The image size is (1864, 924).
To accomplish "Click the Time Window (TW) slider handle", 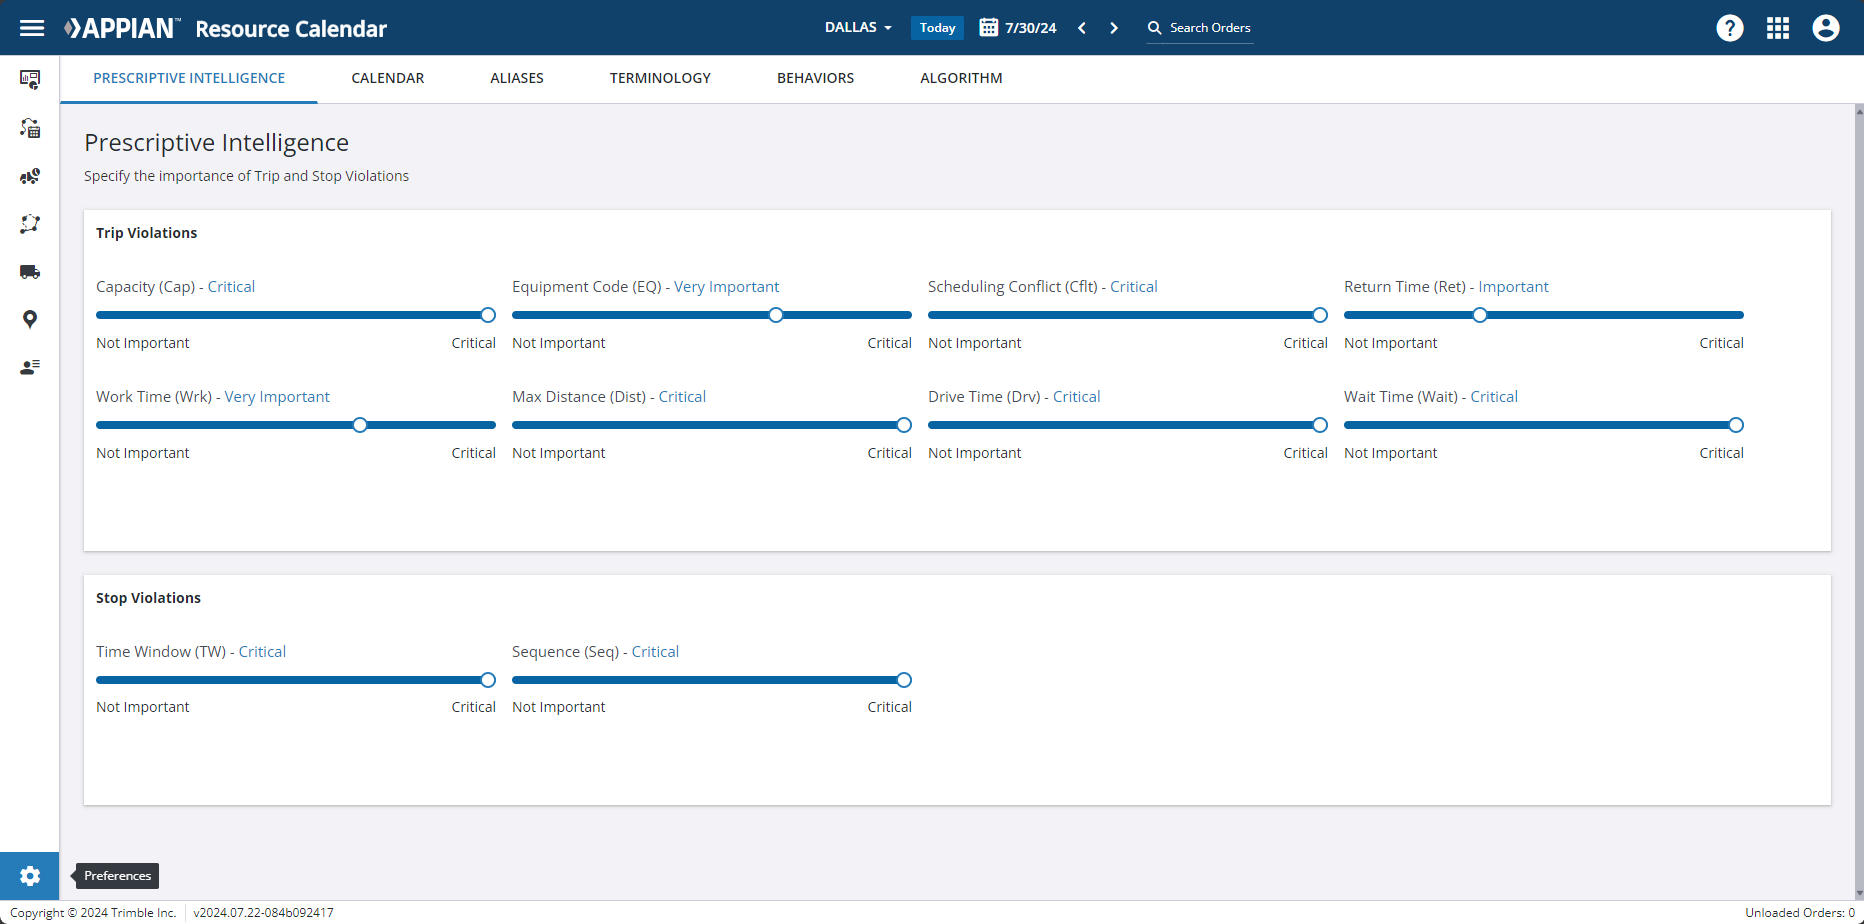I will [488, 680].
